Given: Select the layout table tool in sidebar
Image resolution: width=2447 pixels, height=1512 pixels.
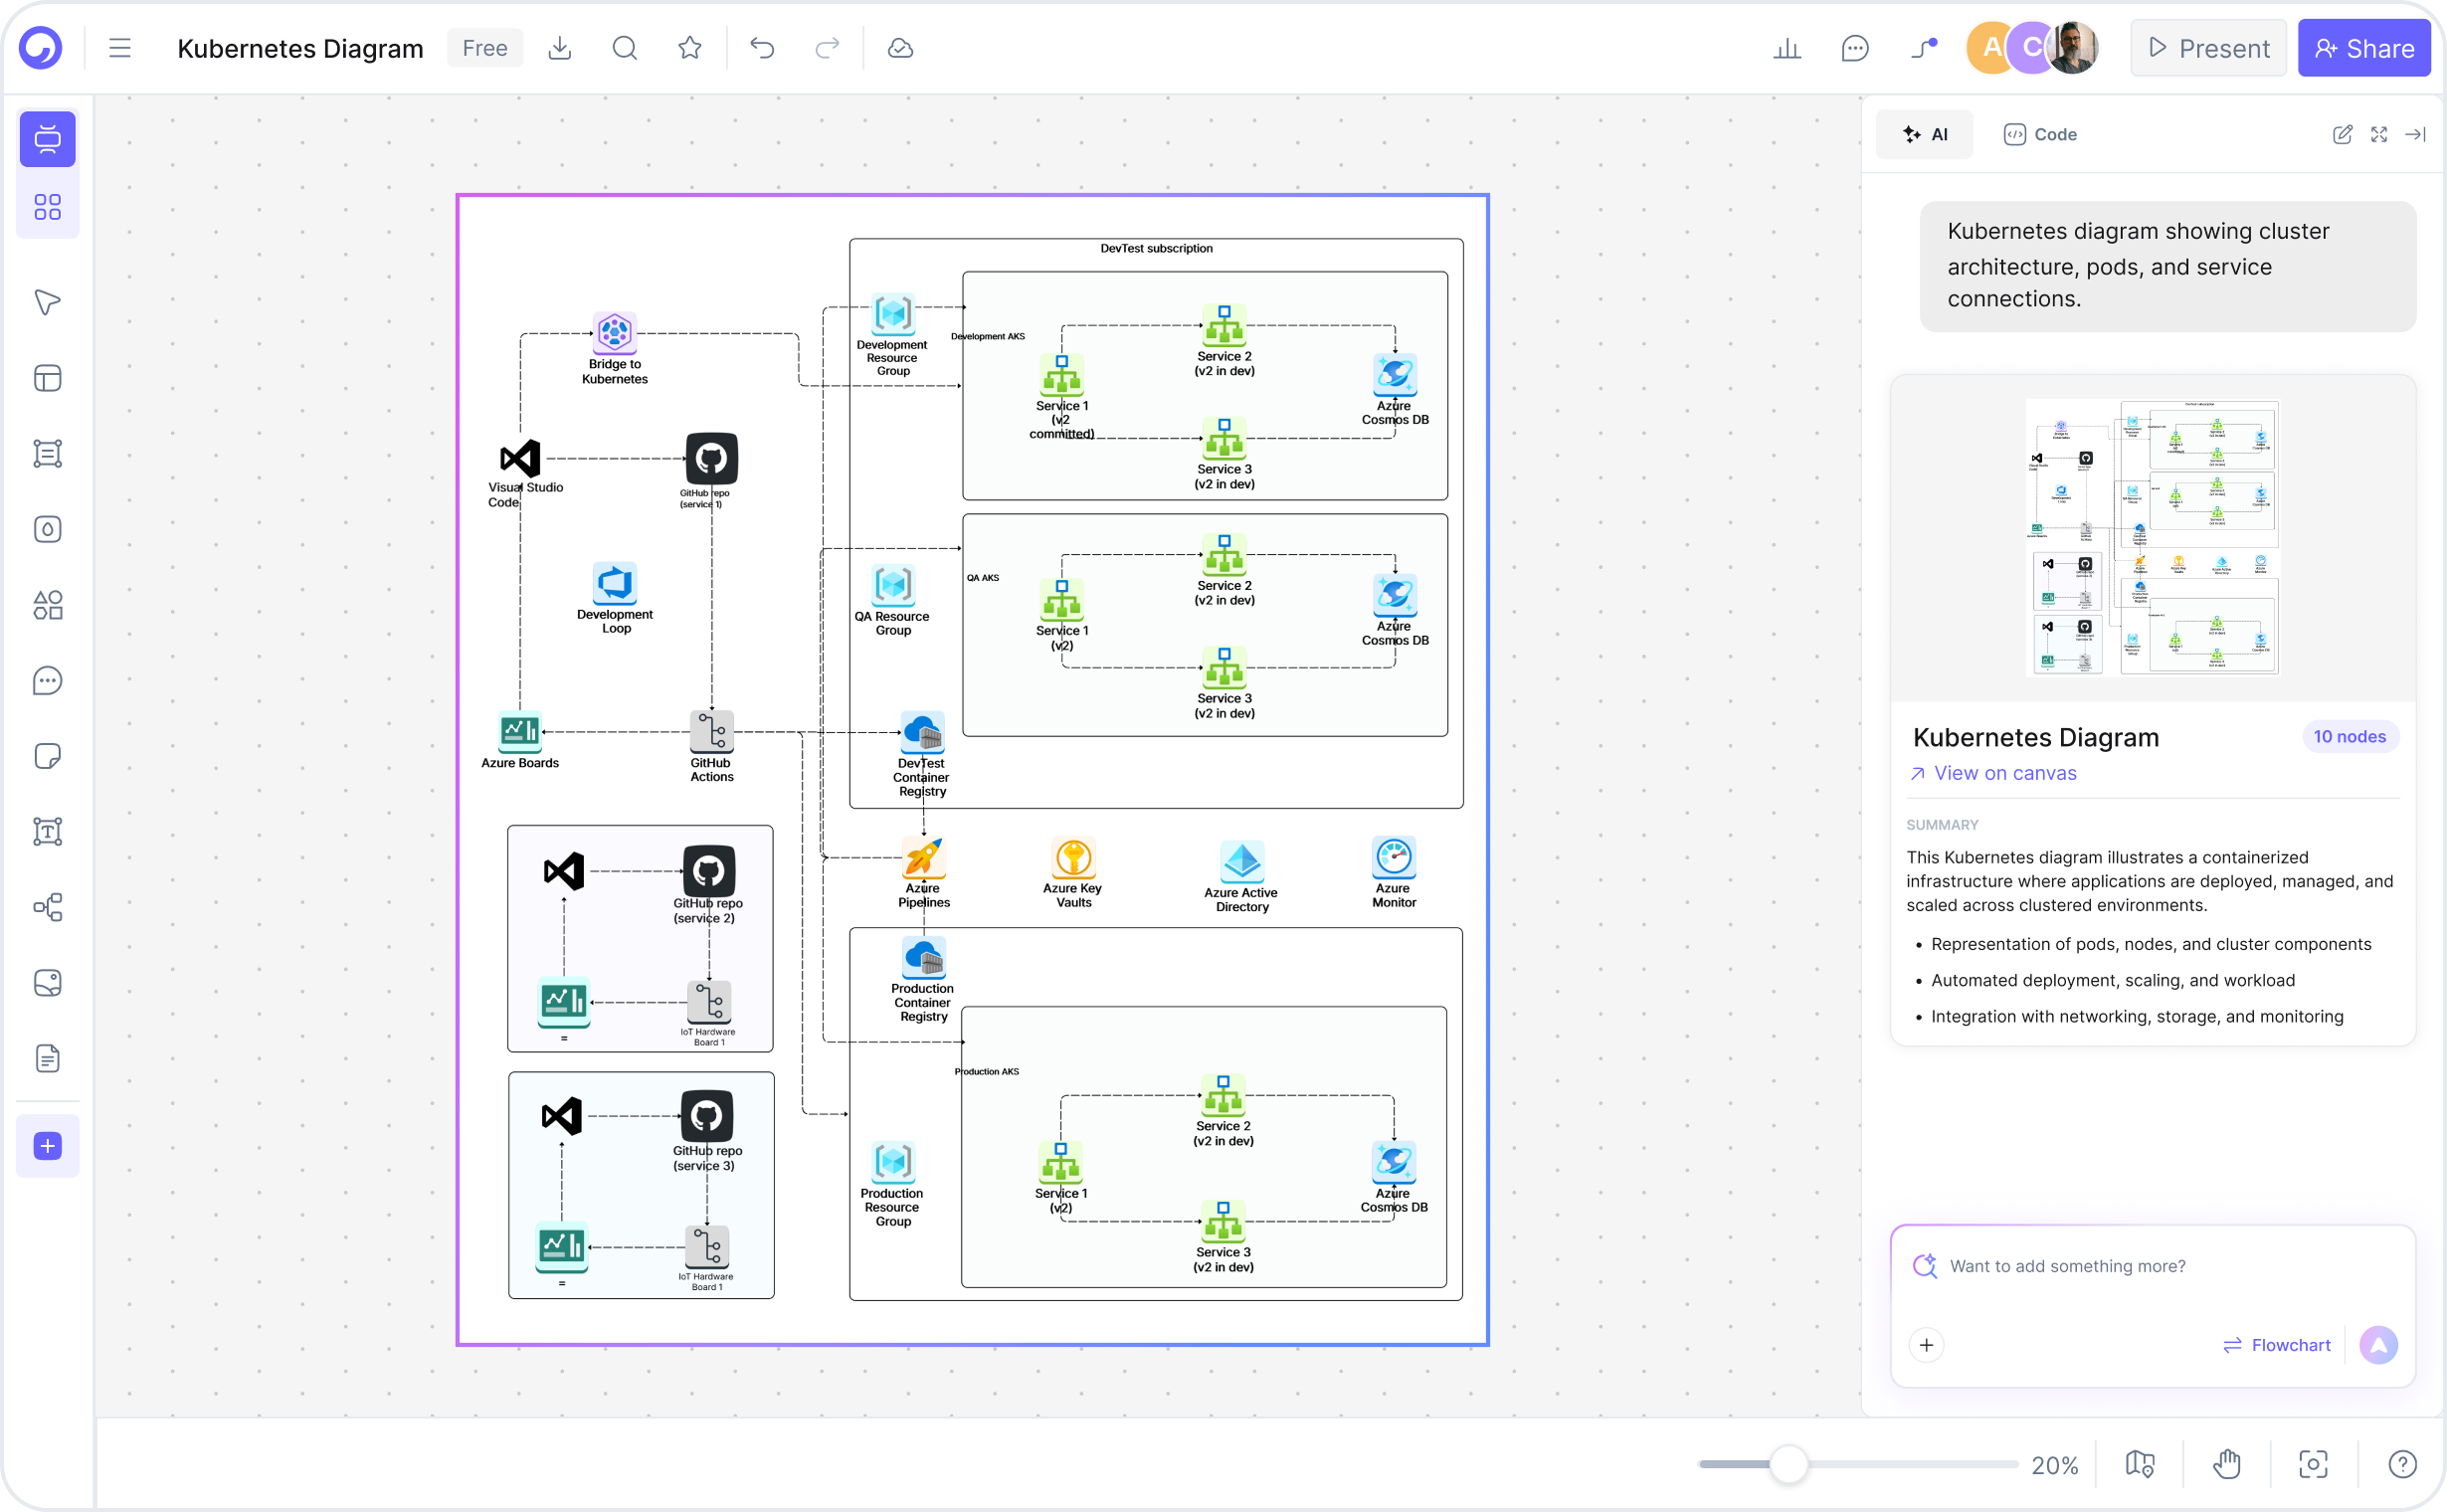Looking at the screenshot, I should (x=48, y=378).
